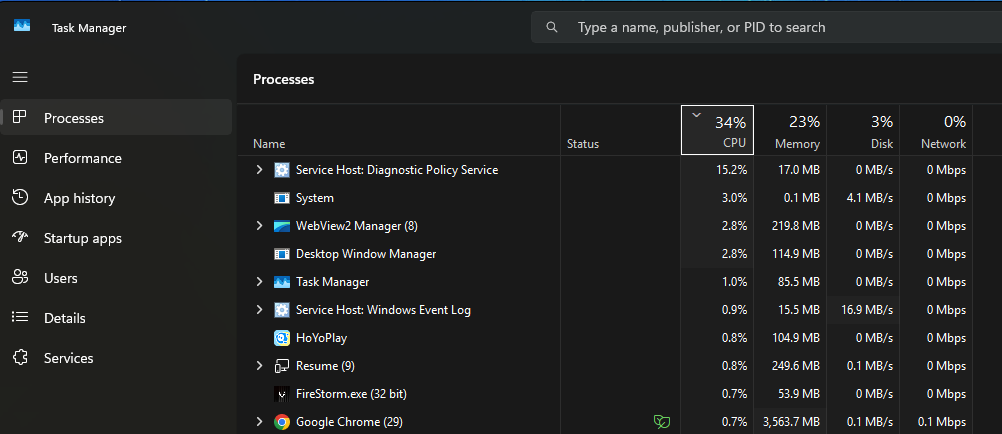Sort processes by Memory column
This screenshot has width=1002, height=434.
coord(790,130)
